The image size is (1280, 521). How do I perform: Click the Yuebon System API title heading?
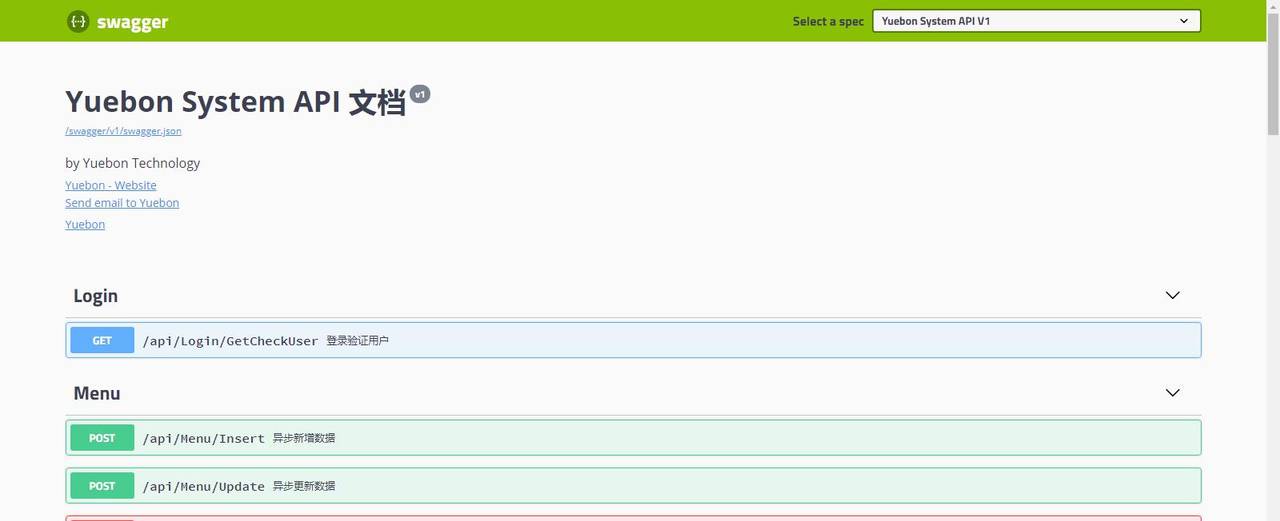pos(235,102)
